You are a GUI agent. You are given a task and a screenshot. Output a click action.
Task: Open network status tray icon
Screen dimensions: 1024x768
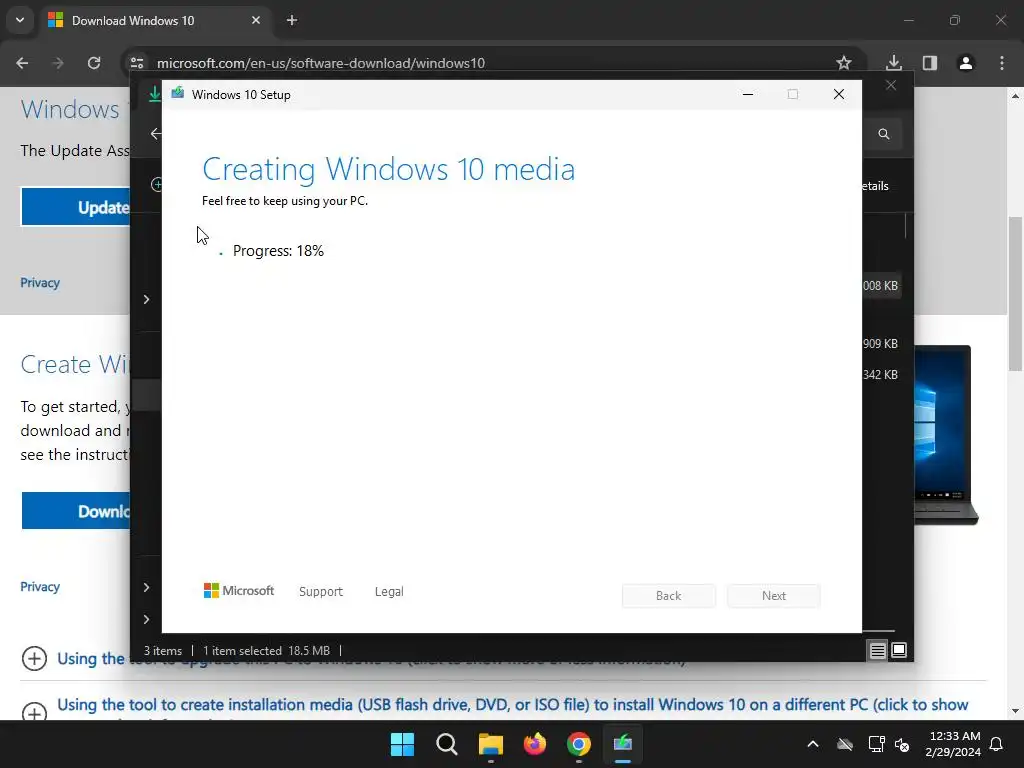click(x=876, y=744)
